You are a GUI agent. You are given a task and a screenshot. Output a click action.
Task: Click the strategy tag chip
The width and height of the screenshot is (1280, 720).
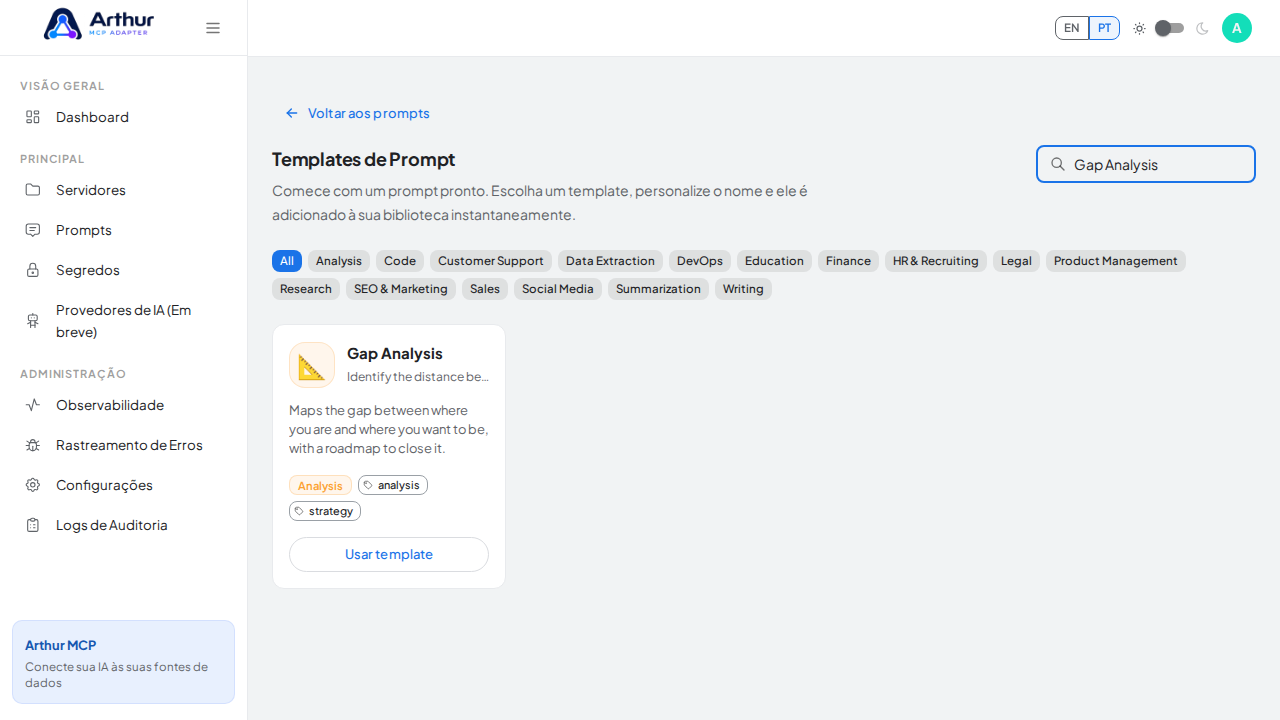click(x=325, y=511)
